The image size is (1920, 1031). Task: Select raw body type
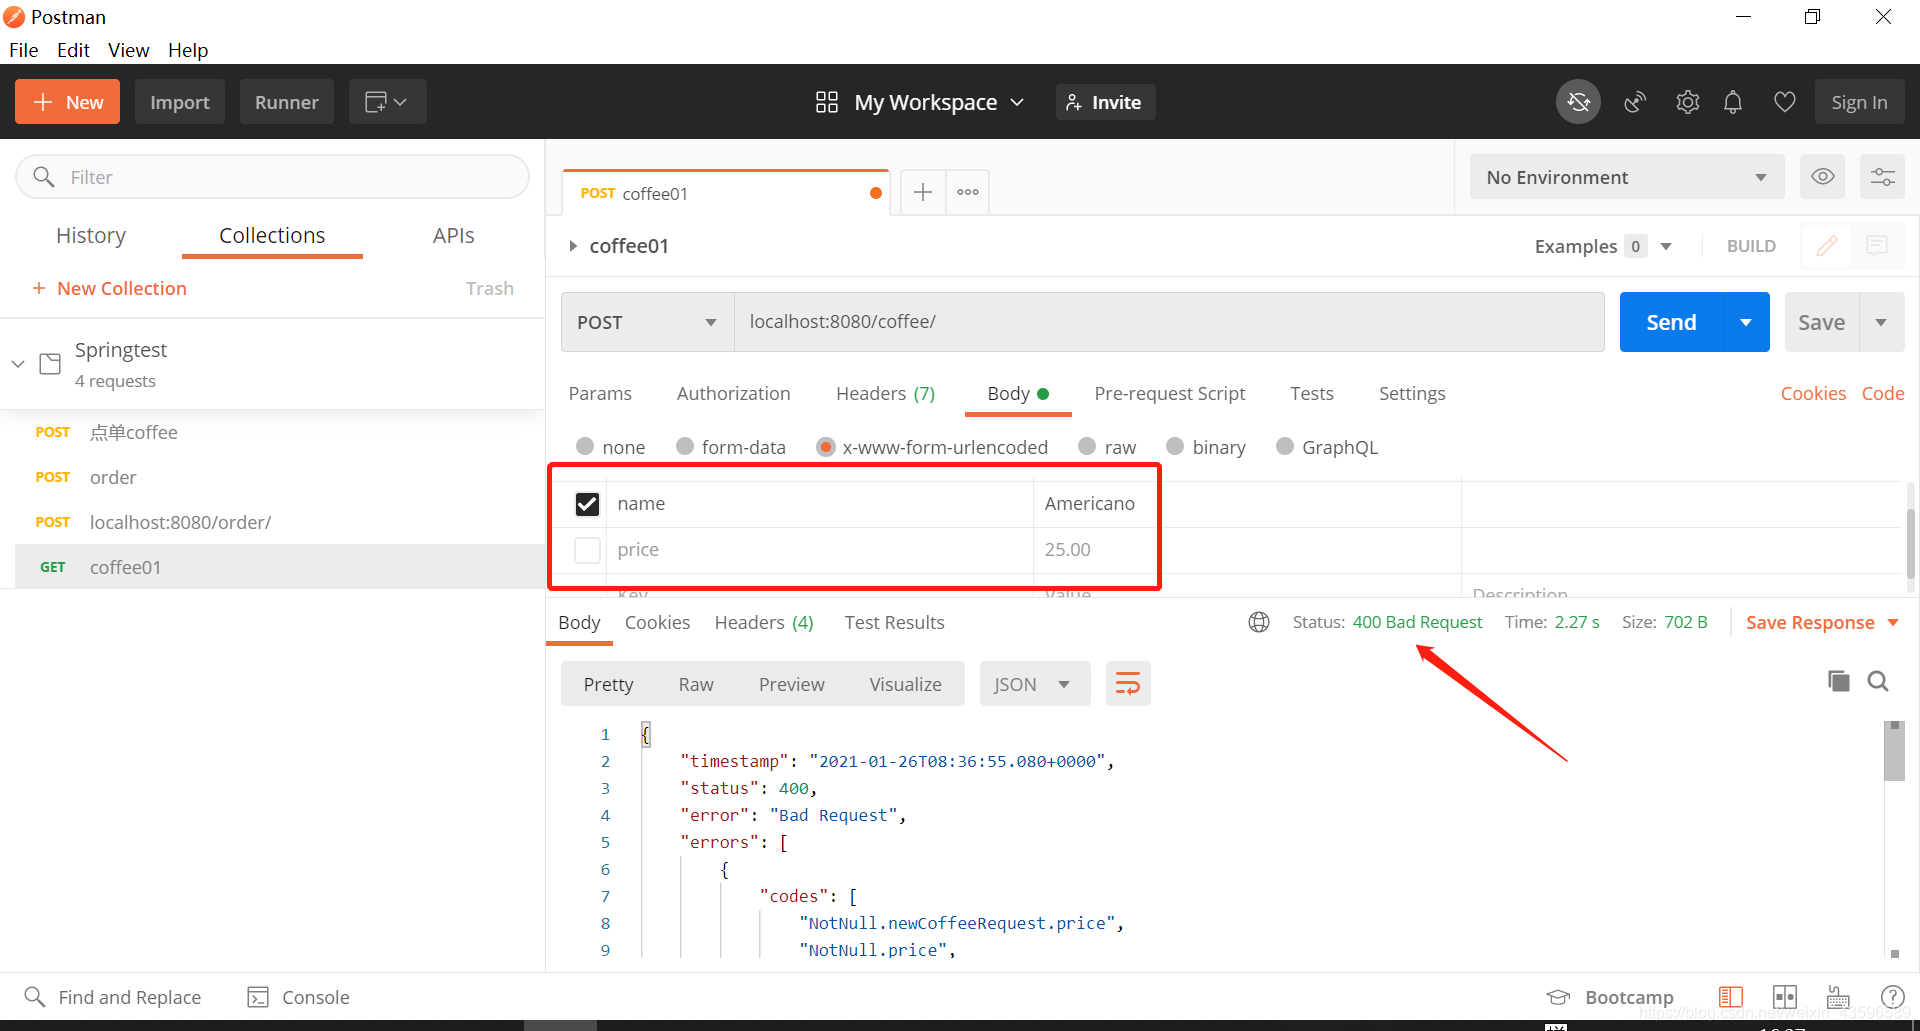click(1087, 446)
